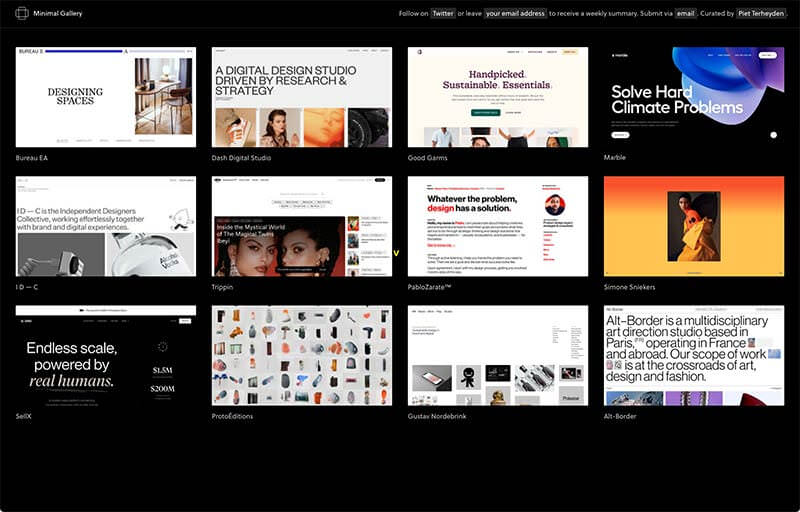Open the Minimal Gallery home link
The image size is (800, 512).
[x=58, y=13]
